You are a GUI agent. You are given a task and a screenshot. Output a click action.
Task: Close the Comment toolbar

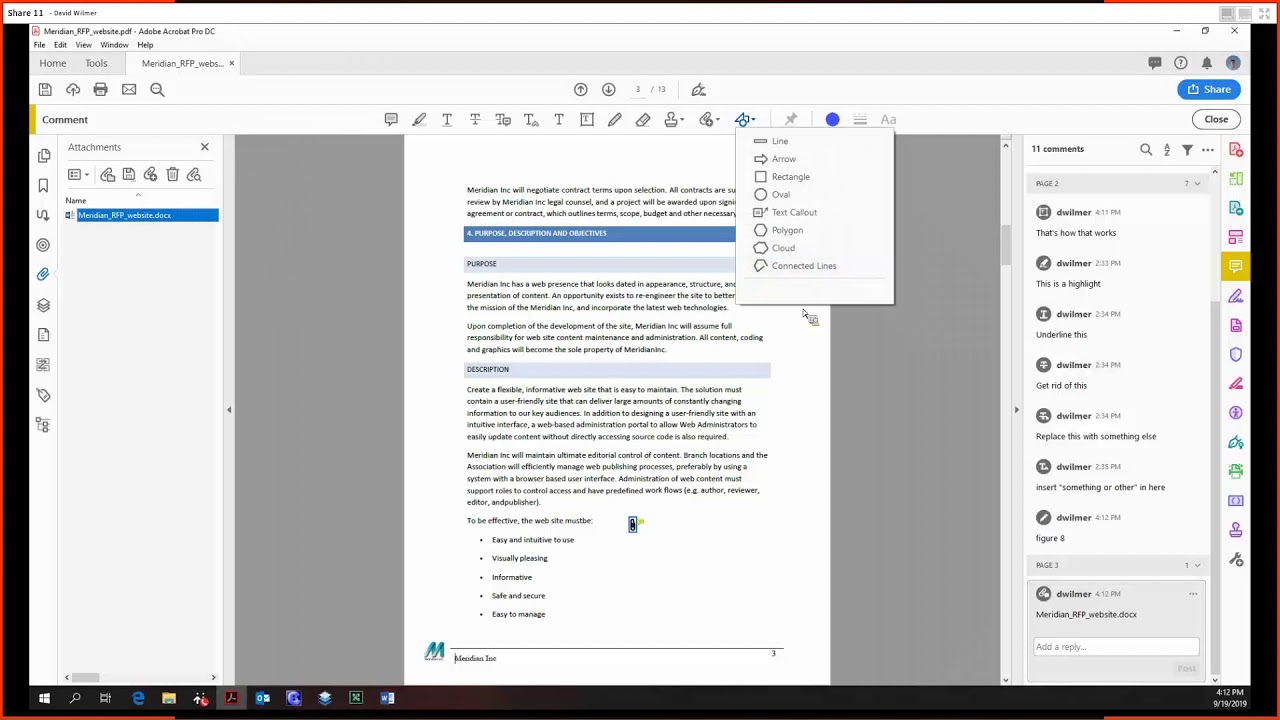click(1216, 119)
